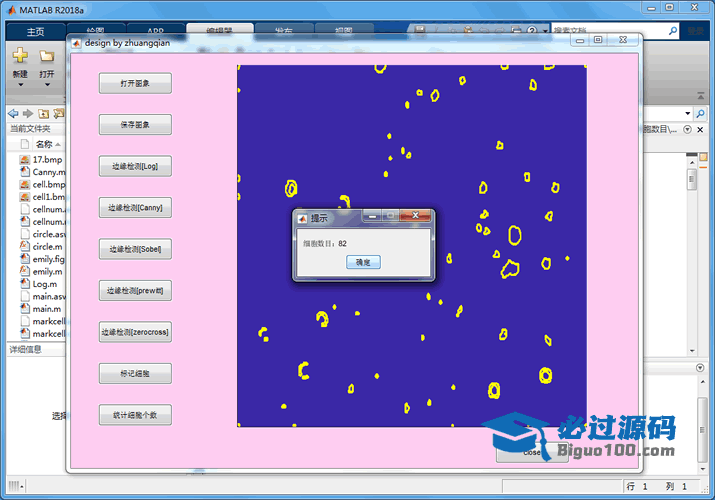Click the 登录 sign-in link
Screen dimensions: 715x500
point(696,31)
